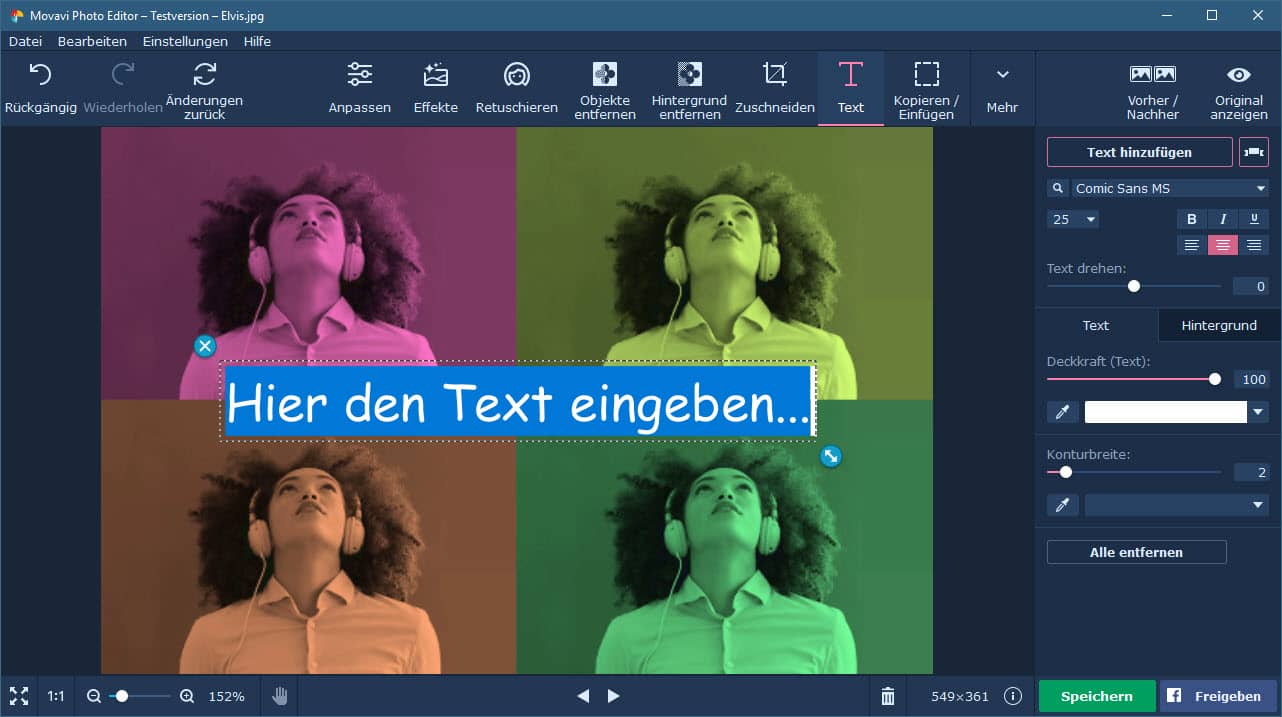
Task: Pick outline color with the eyedropper
Action: pyautogui.click(x=1062, y=505)
